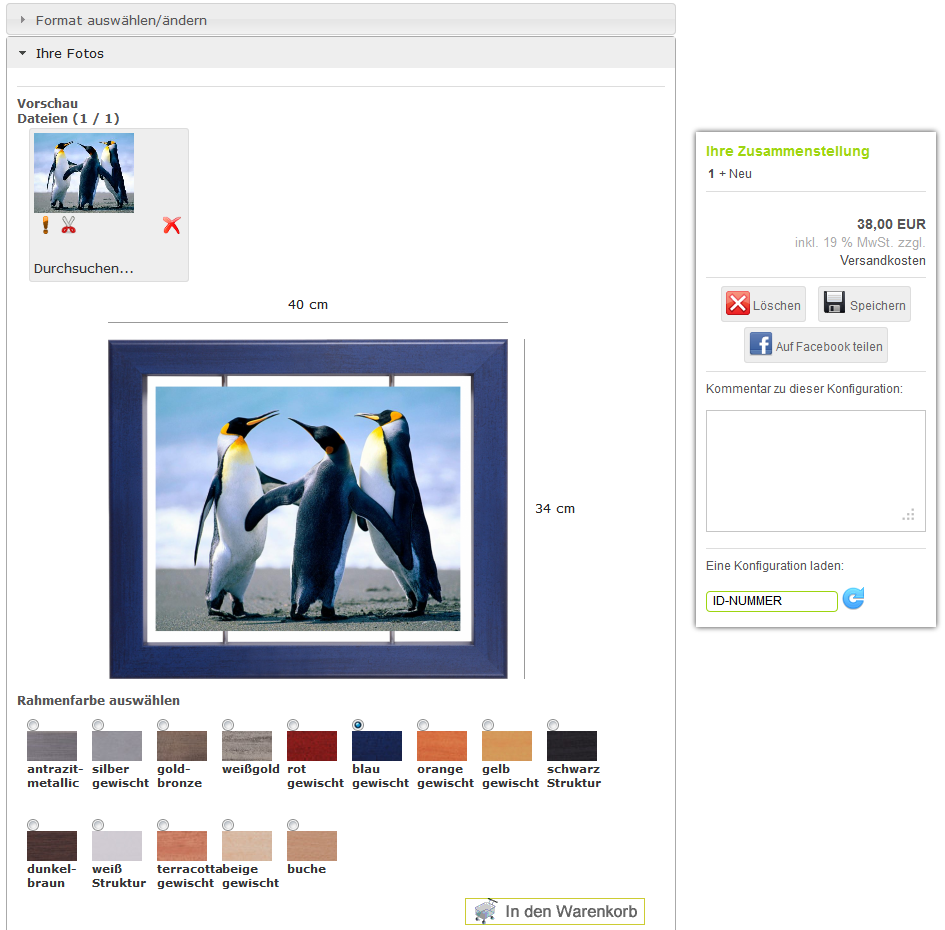This screenshot has width=945, height=930.
Task: Click the dunkelbraun color swatch
Action: [52, 846]
